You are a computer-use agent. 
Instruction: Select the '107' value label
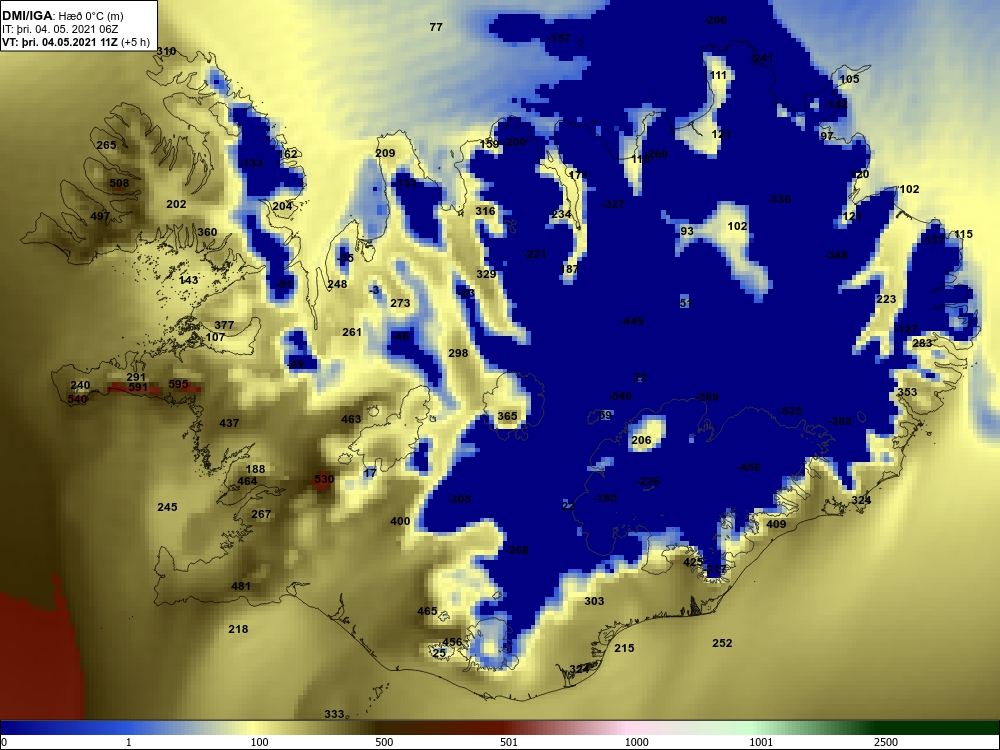[x=216, y=337]
